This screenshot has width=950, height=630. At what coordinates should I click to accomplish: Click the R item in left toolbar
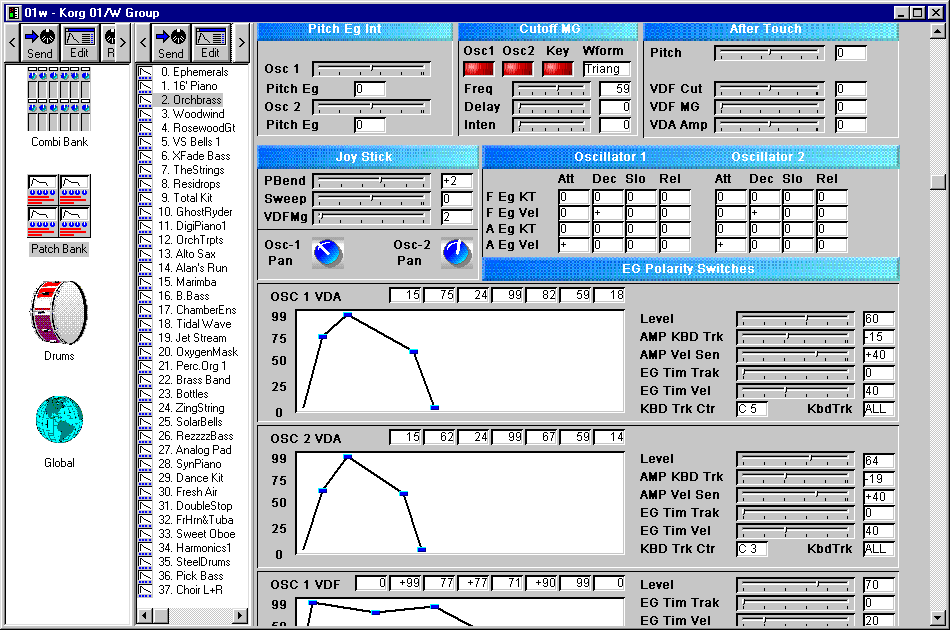[x=110, y=43]
